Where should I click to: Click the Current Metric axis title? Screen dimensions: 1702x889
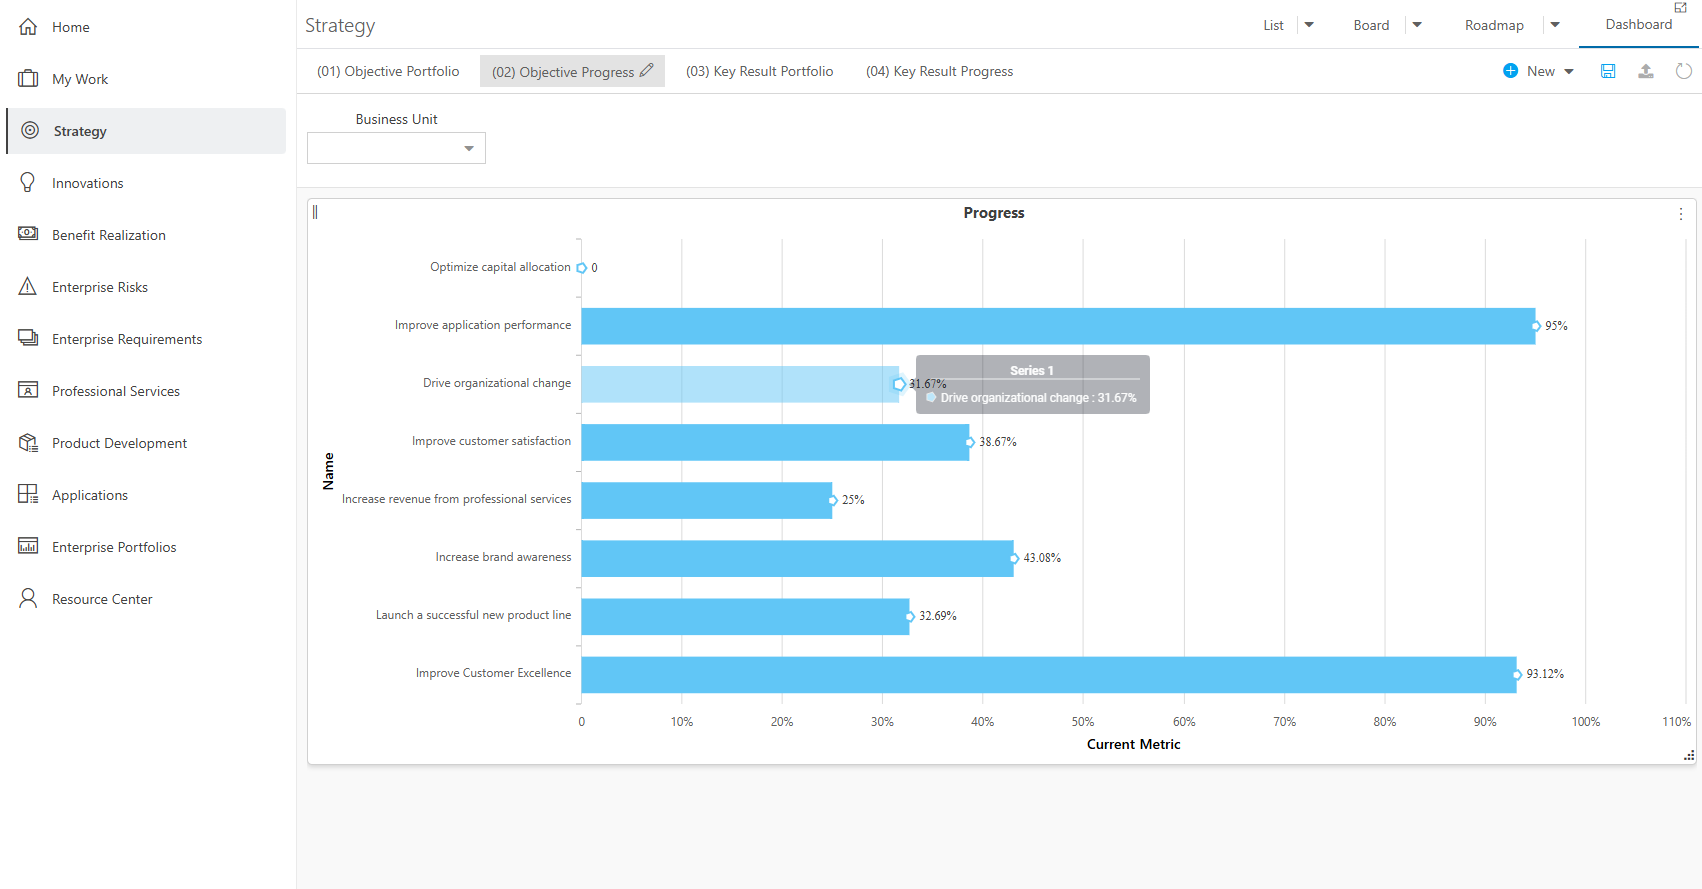click(x=1133, y=744)
